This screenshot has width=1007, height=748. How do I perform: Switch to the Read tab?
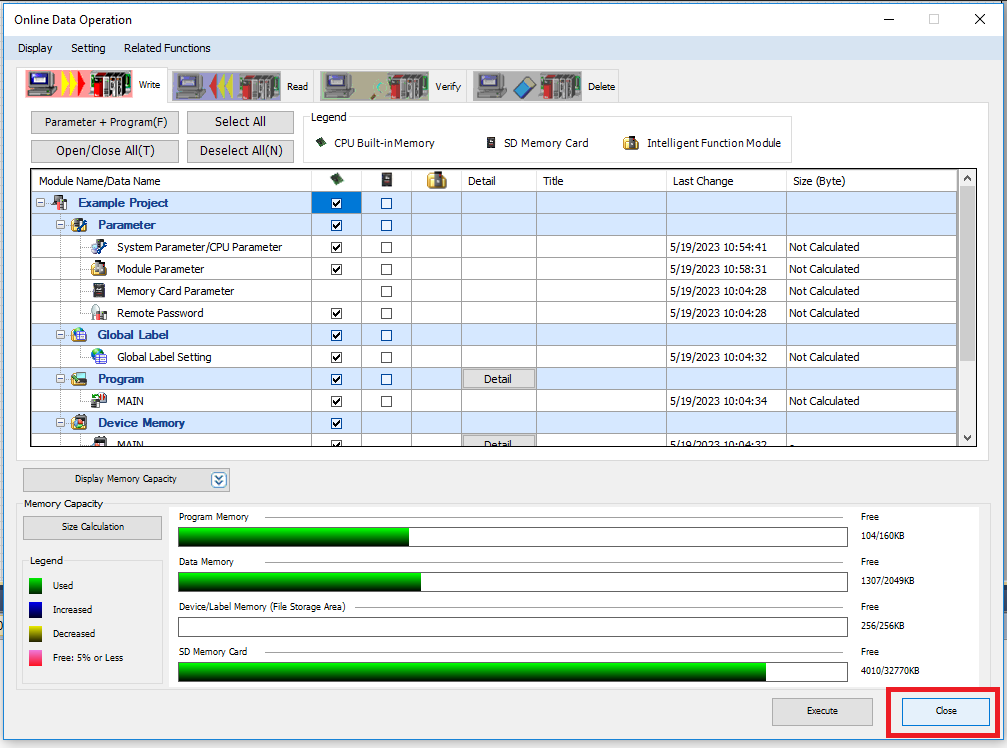[x=227, y=86]
